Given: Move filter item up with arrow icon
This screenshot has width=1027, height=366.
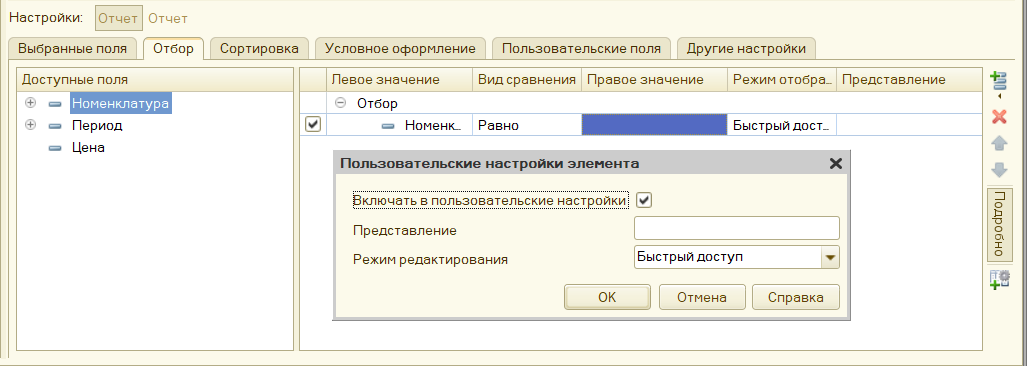Looking at the screenshot, I should 999,143.
